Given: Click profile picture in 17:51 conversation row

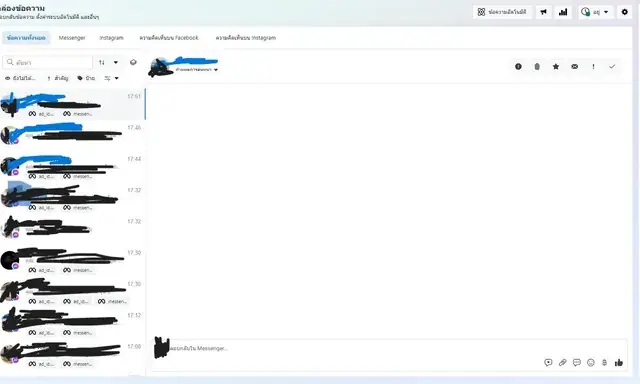Looking at the screenshot, I should [x=9, y=105].
